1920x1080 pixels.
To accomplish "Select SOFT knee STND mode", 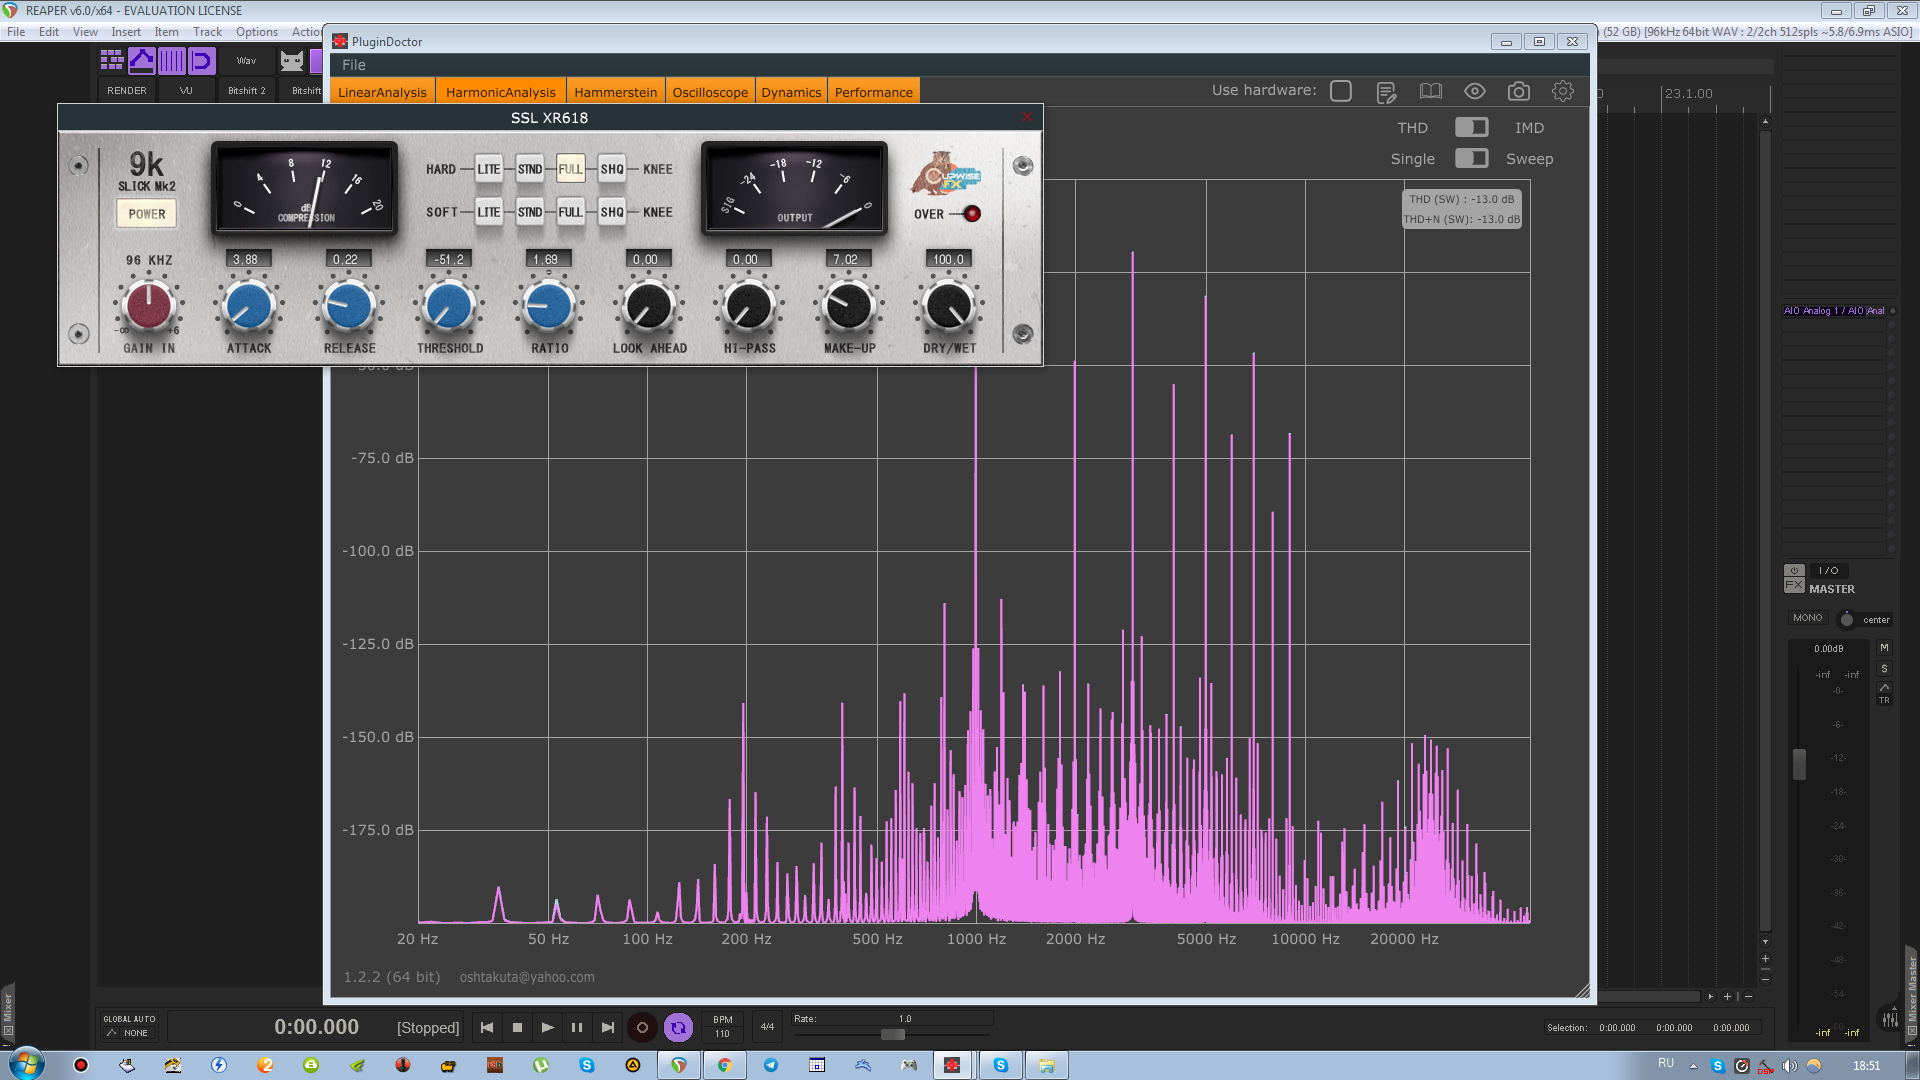I will point(530,212).
